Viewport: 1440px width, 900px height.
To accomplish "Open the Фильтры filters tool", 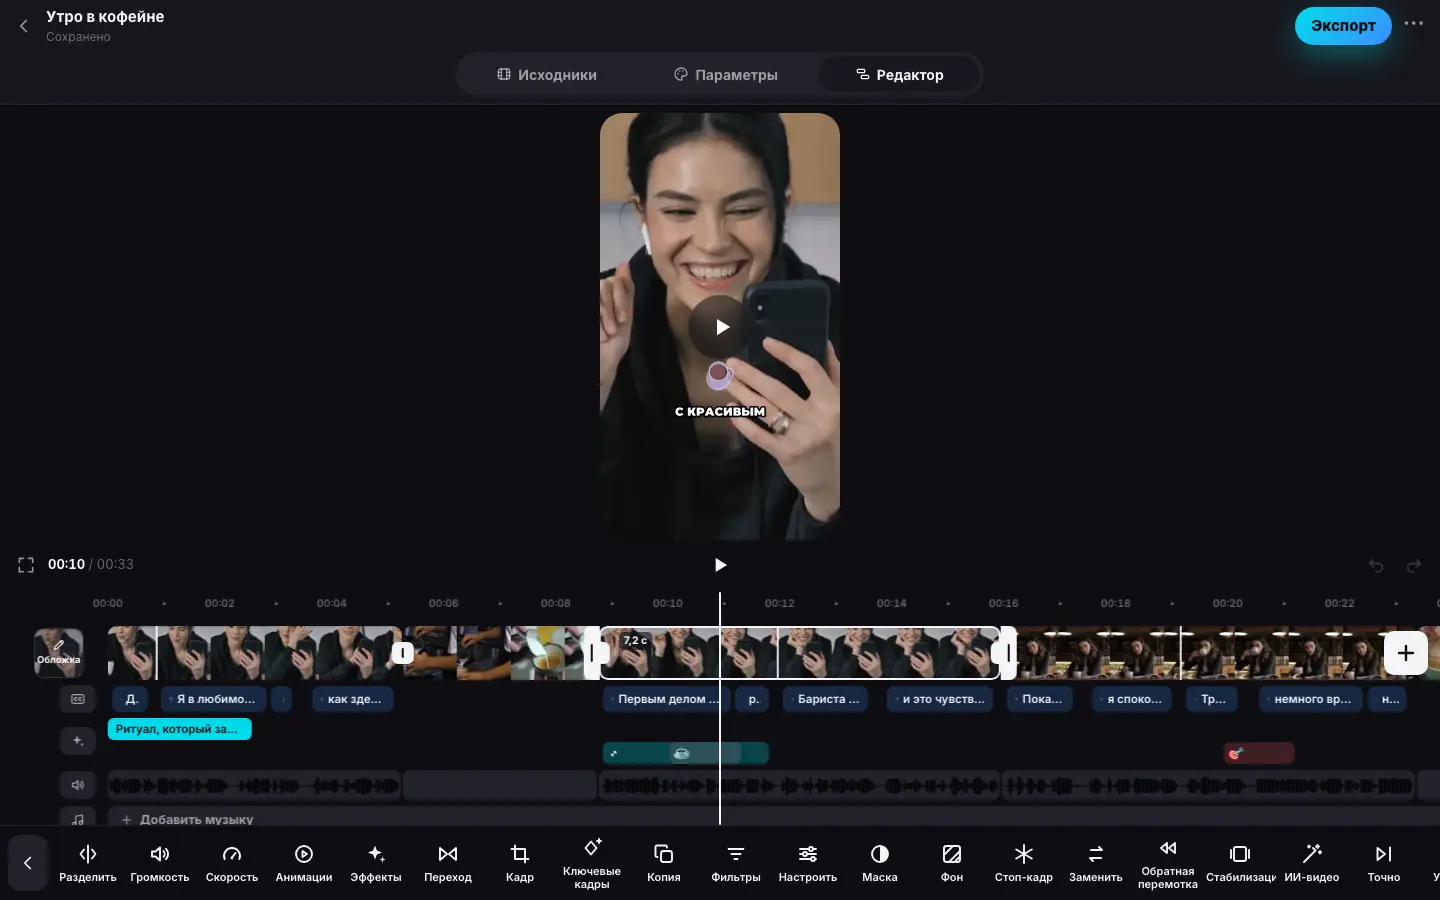I will pyautogui.click(x=736, y=863).
